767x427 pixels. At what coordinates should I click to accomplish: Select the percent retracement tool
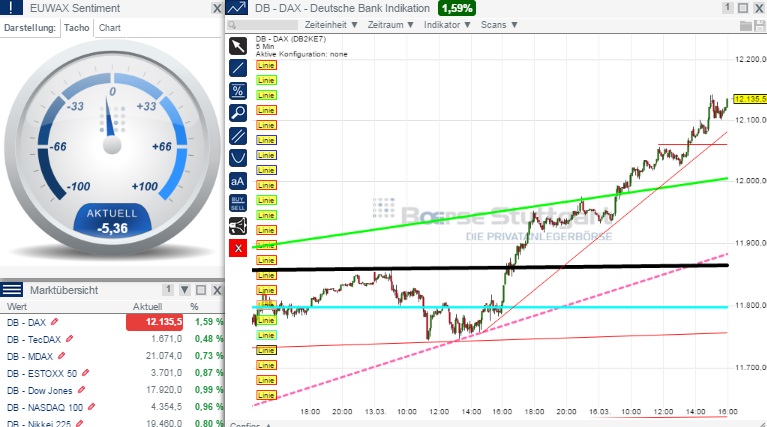click(x=238, y=91)
